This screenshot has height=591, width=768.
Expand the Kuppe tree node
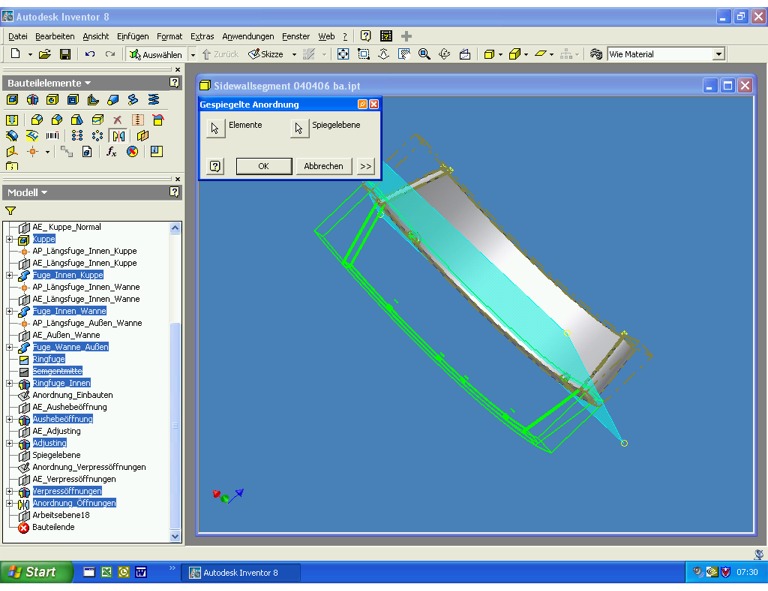(10, 239)
